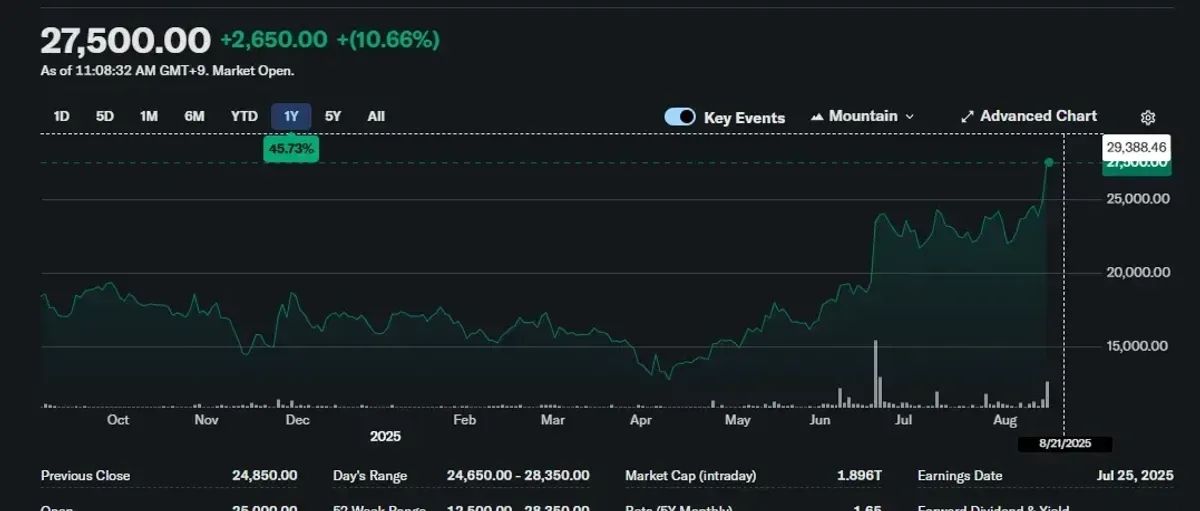
Task: Click the 27,500.00 current price
Action: click(126, 40)
